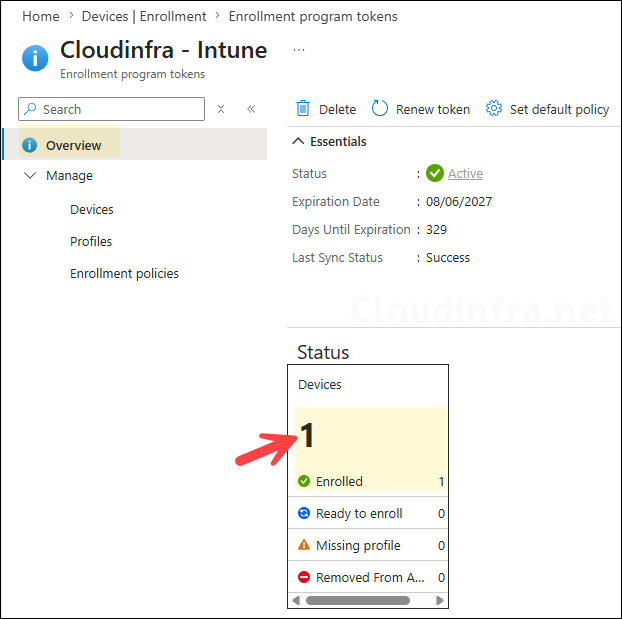Click the Delete trash can icon
This screenshot has width=622, height=619.
tap(303, 108)
